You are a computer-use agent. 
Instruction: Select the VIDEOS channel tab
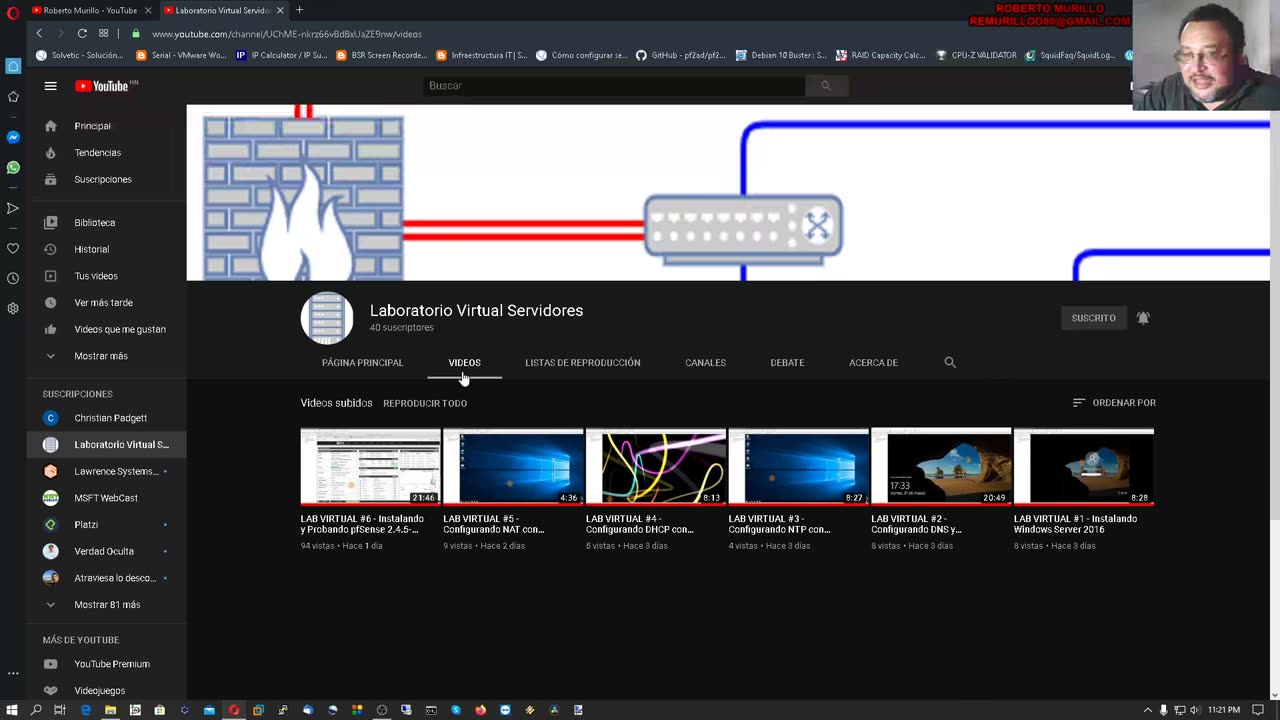tap(464, 363)
